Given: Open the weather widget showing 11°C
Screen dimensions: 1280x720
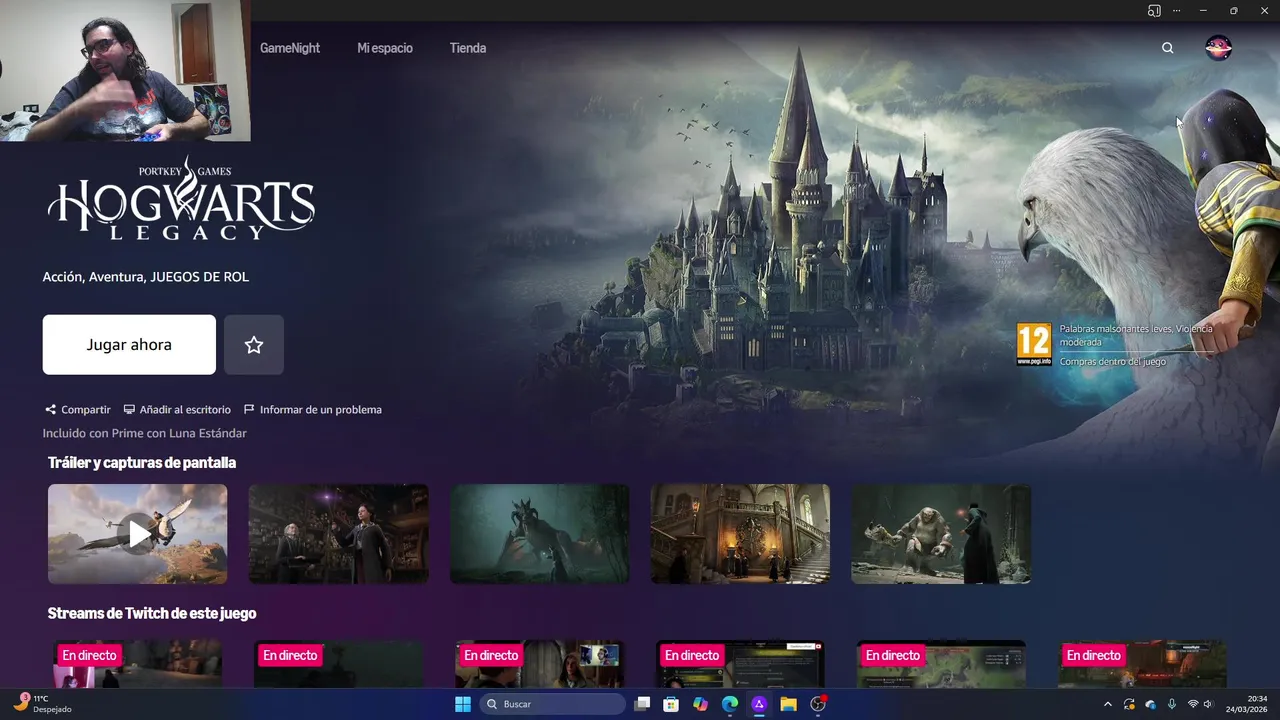Looking at the screenshot, I should pyautogui.click(x=42, y=703).
